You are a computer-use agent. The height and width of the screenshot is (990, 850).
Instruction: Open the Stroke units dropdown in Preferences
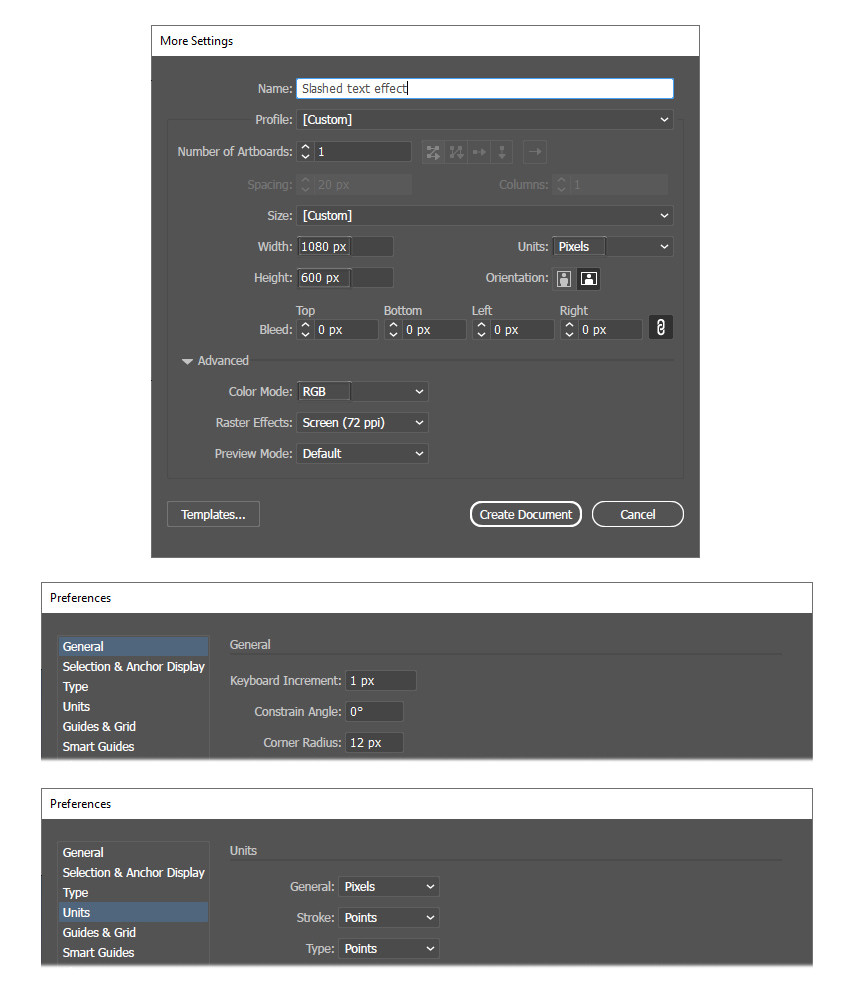tap(388, 917)
